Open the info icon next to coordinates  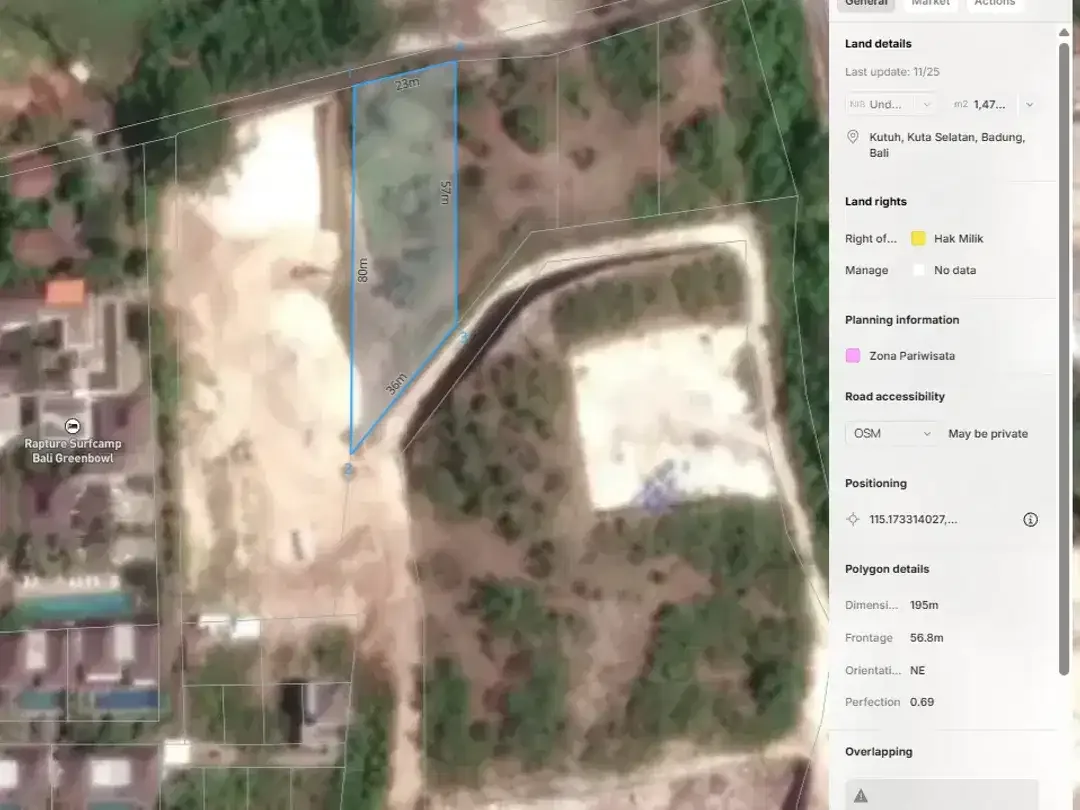click(1030, 519)
